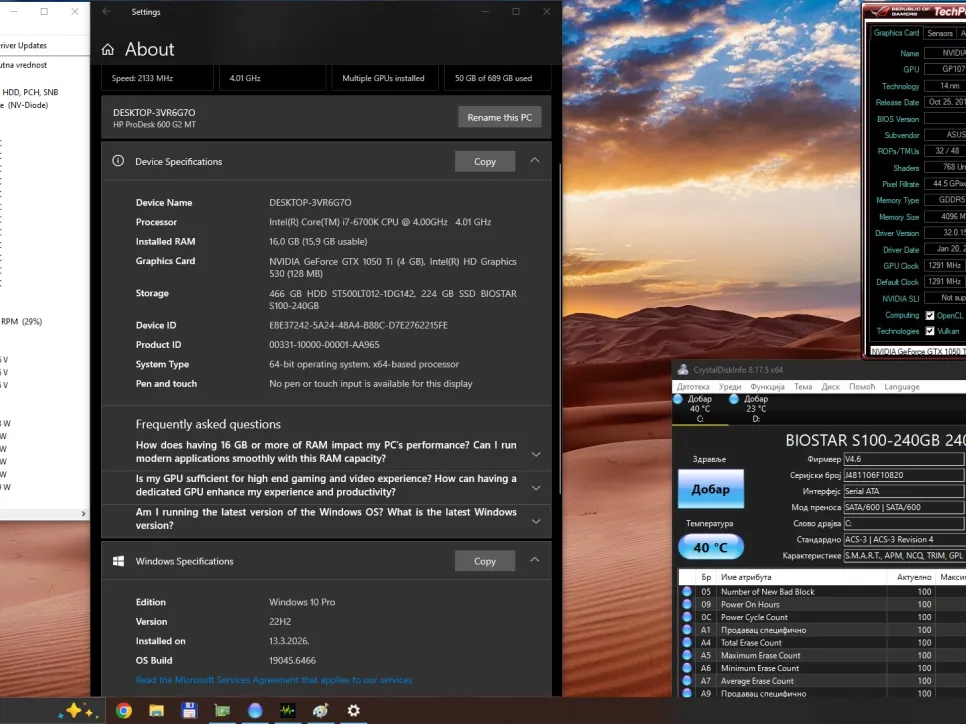Click the Rename this PC button

[x=499, y=117]
